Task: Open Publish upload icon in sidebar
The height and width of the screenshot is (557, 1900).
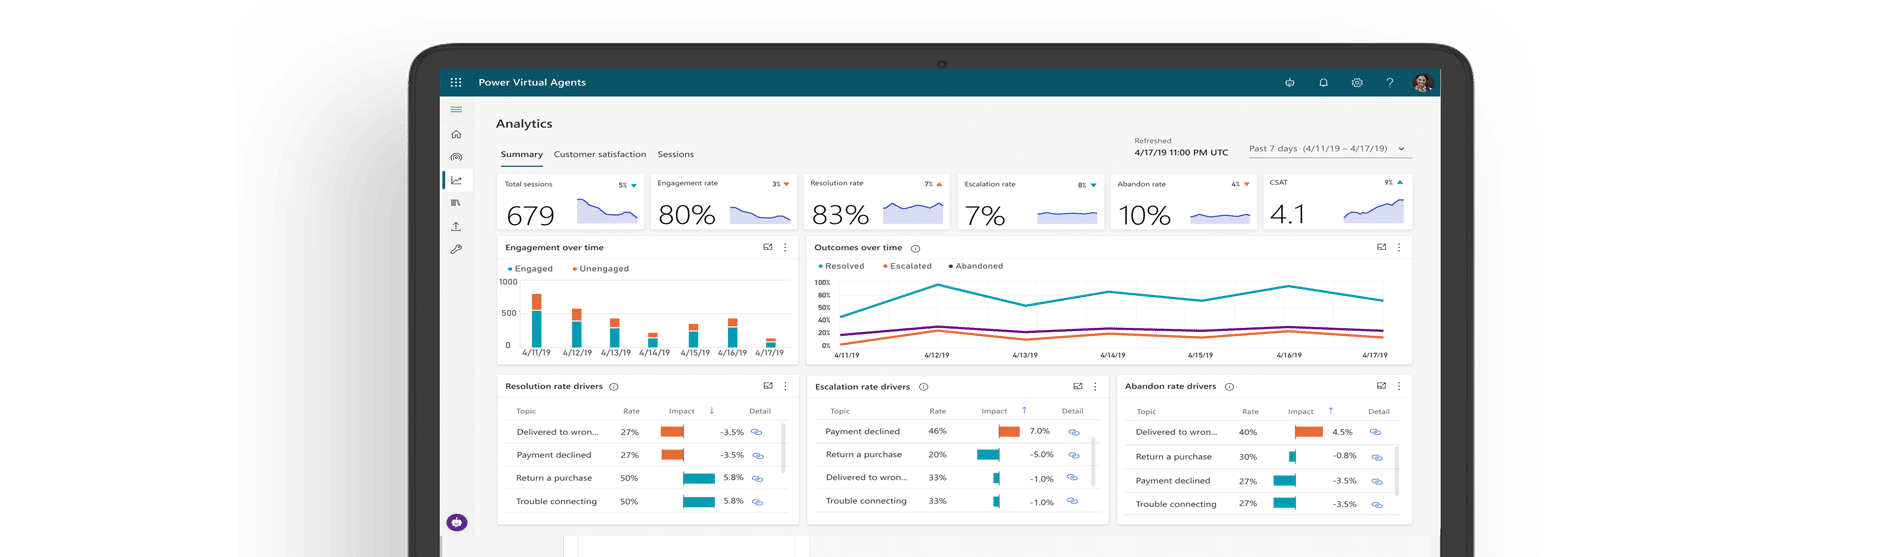Action: coord(456,227)
